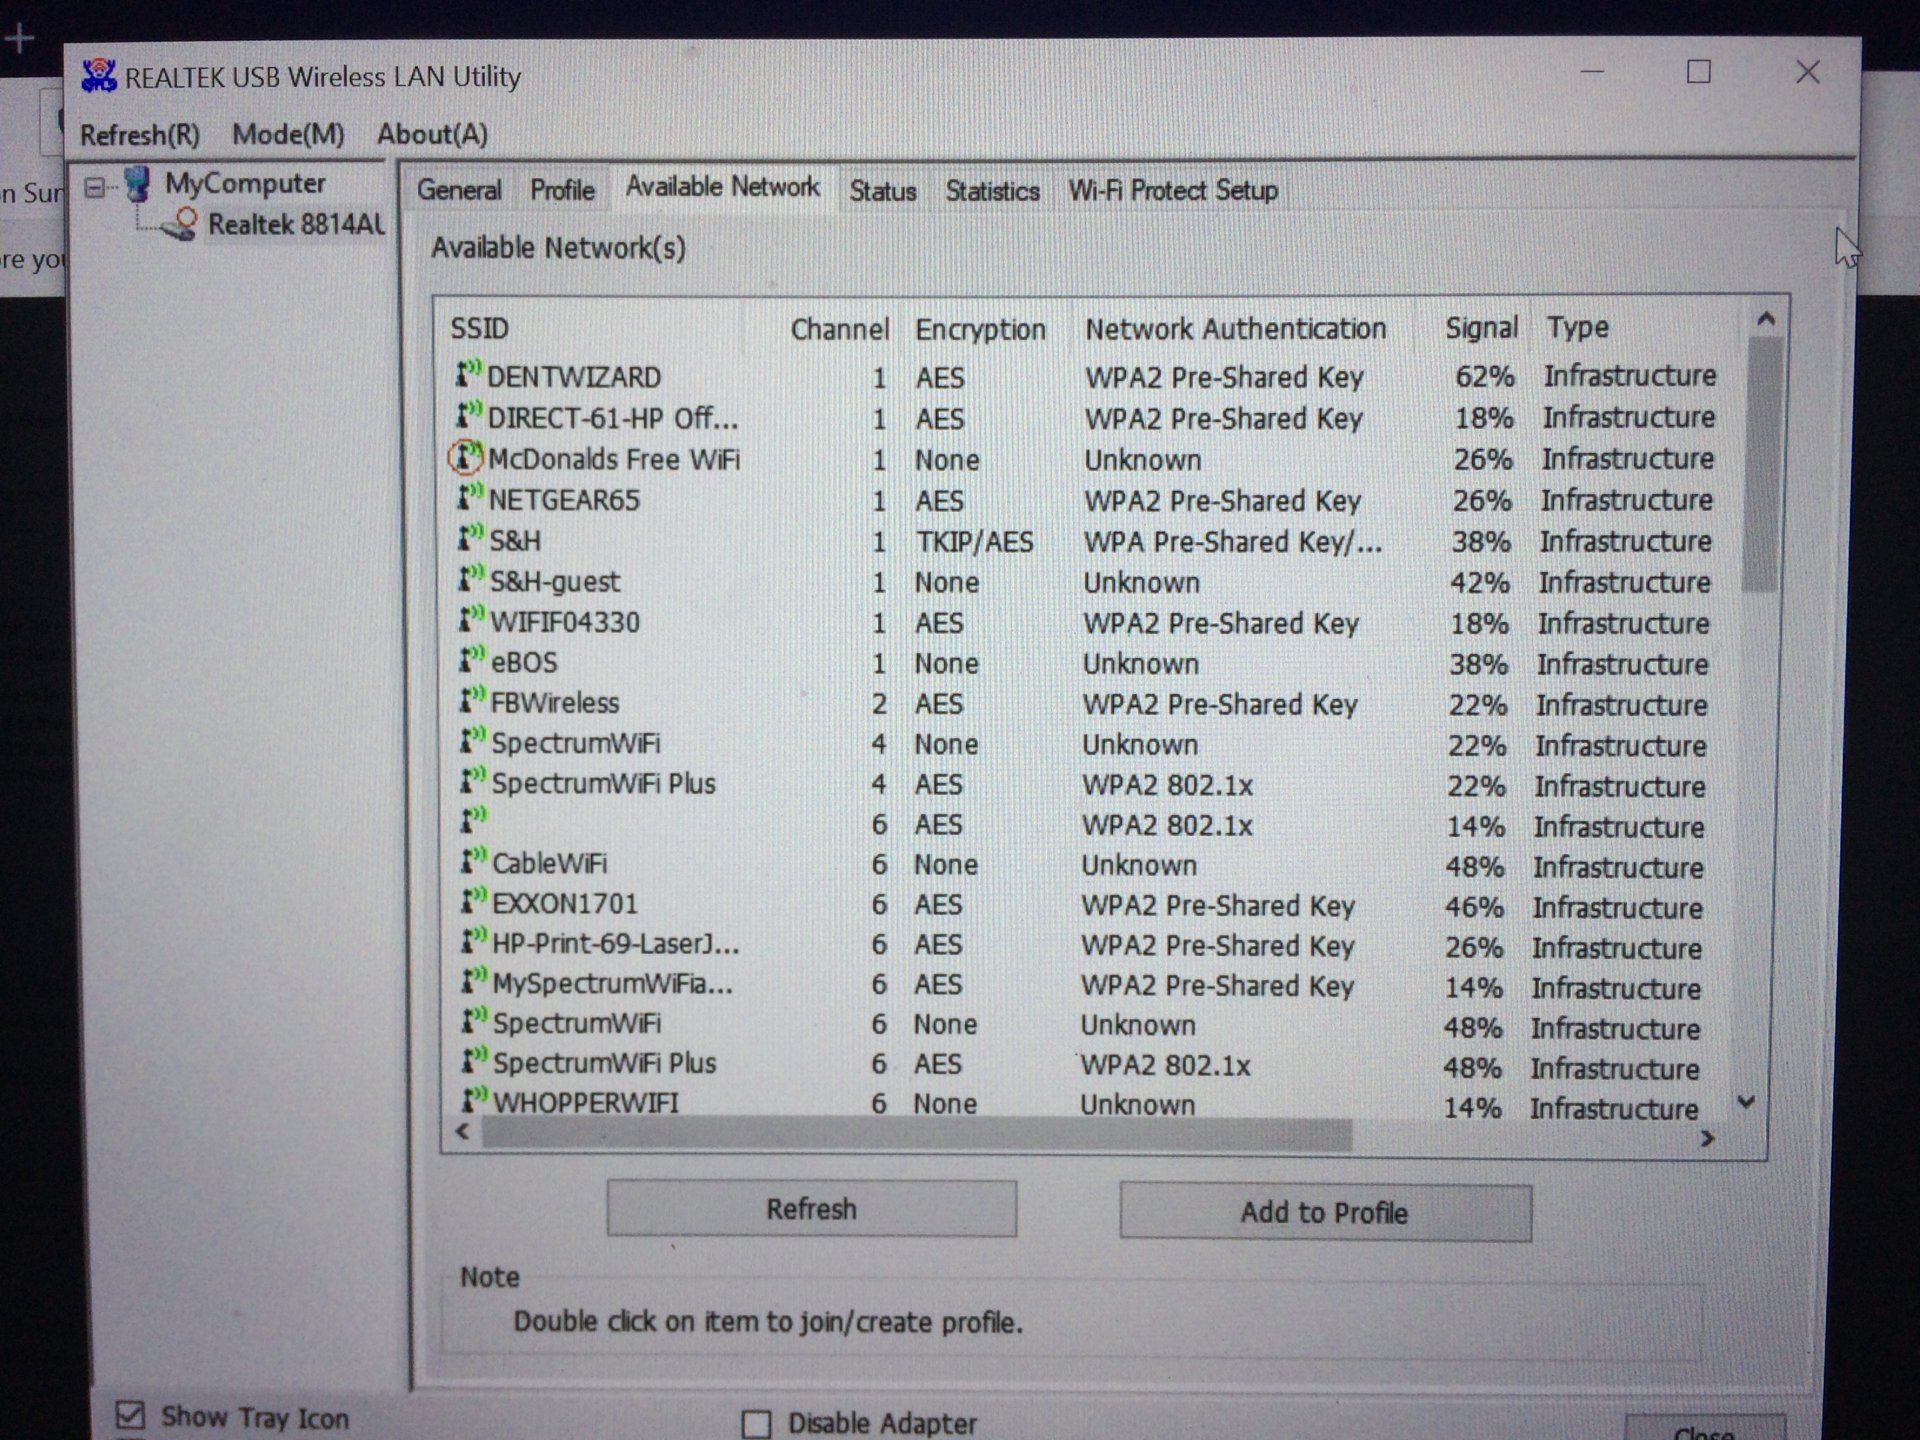Switch to the Profile tab
The width and height of the screenshot is (1920, 1440).
click(562, 190)
